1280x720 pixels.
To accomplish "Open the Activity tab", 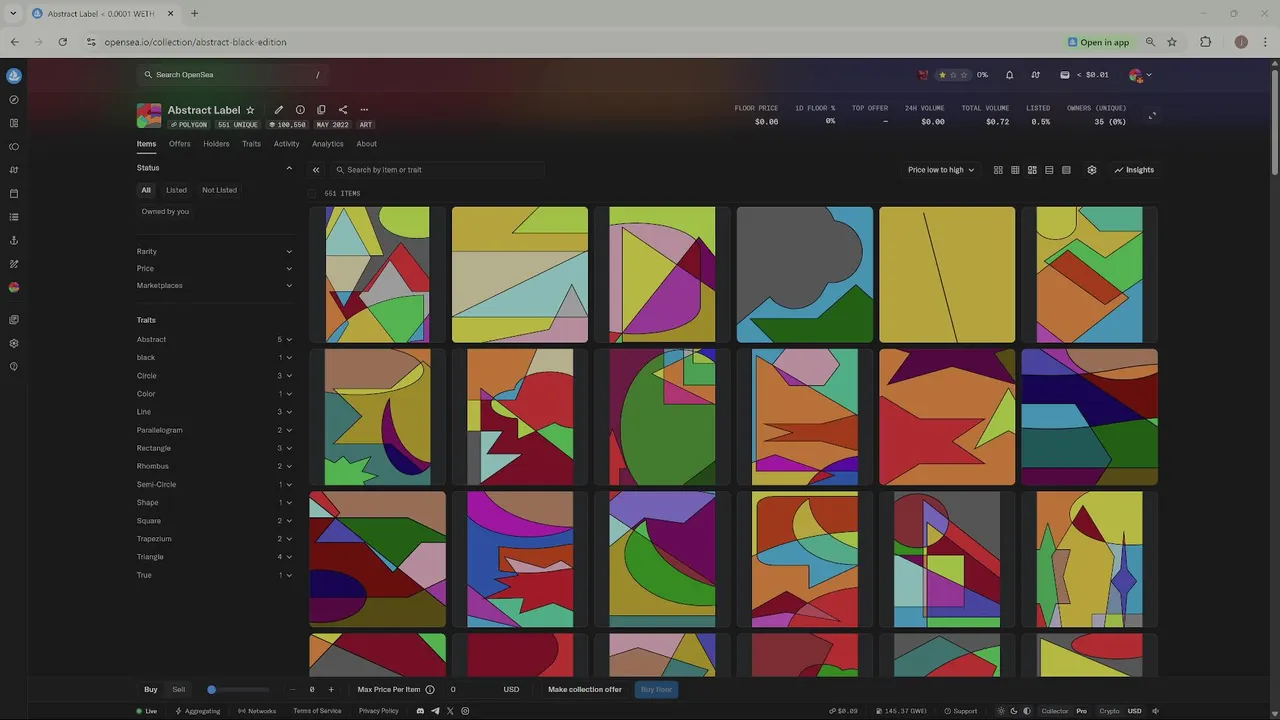I will click(286, 144).
